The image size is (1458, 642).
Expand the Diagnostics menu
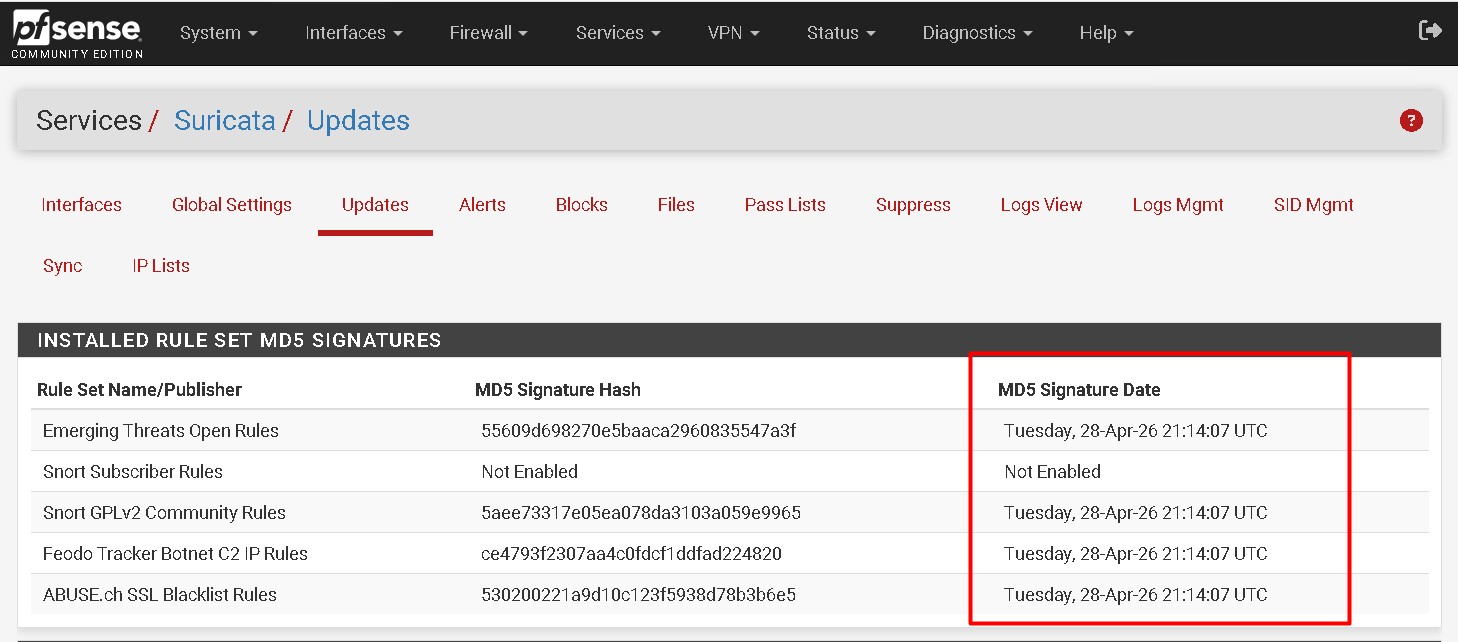pyautogui.click(x=976, y=32)
